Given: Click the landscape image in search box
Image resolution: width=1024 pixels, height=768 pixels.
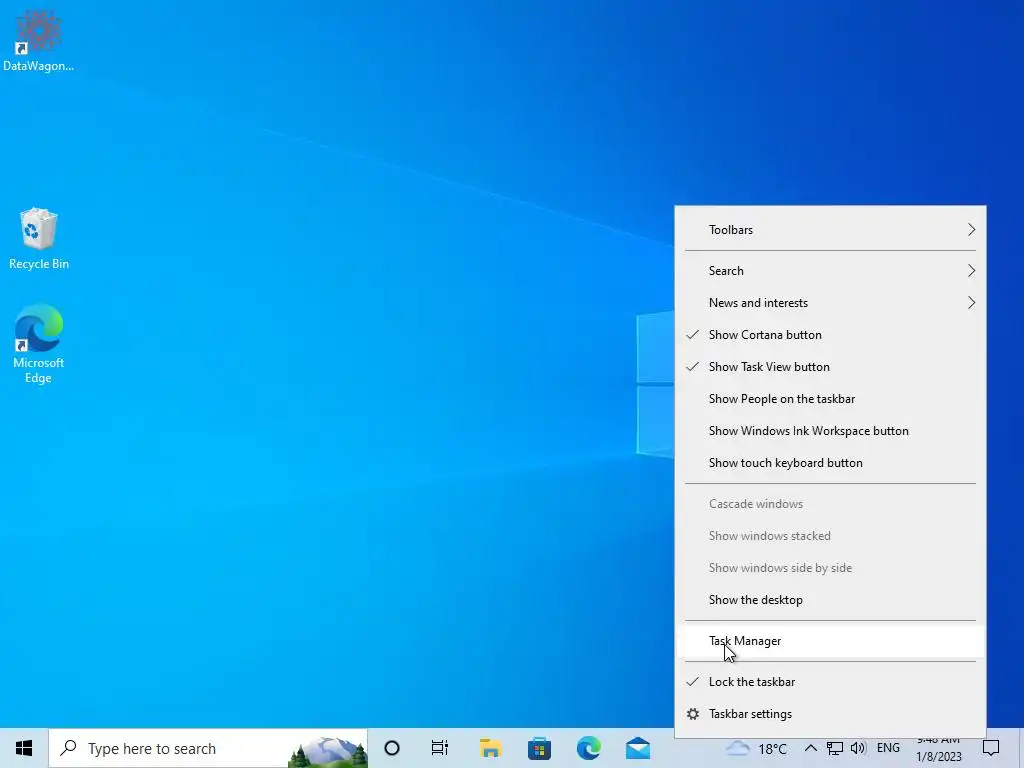Looking at the screenshot, I should point(327,751).
